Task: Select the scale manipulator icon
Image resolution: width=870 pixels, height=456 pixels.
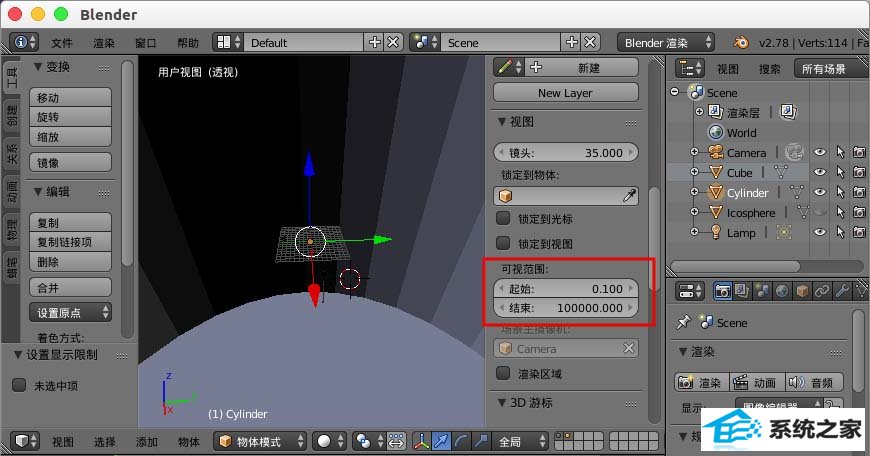Action: point(480,442)
